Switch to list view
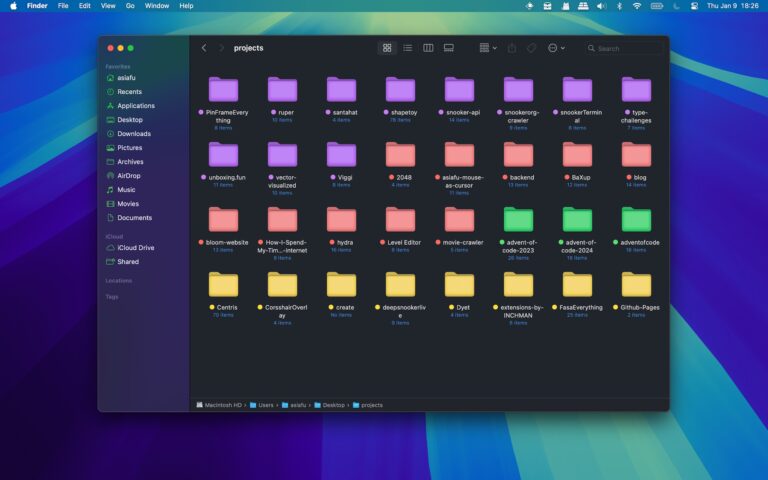 point(408,48)
